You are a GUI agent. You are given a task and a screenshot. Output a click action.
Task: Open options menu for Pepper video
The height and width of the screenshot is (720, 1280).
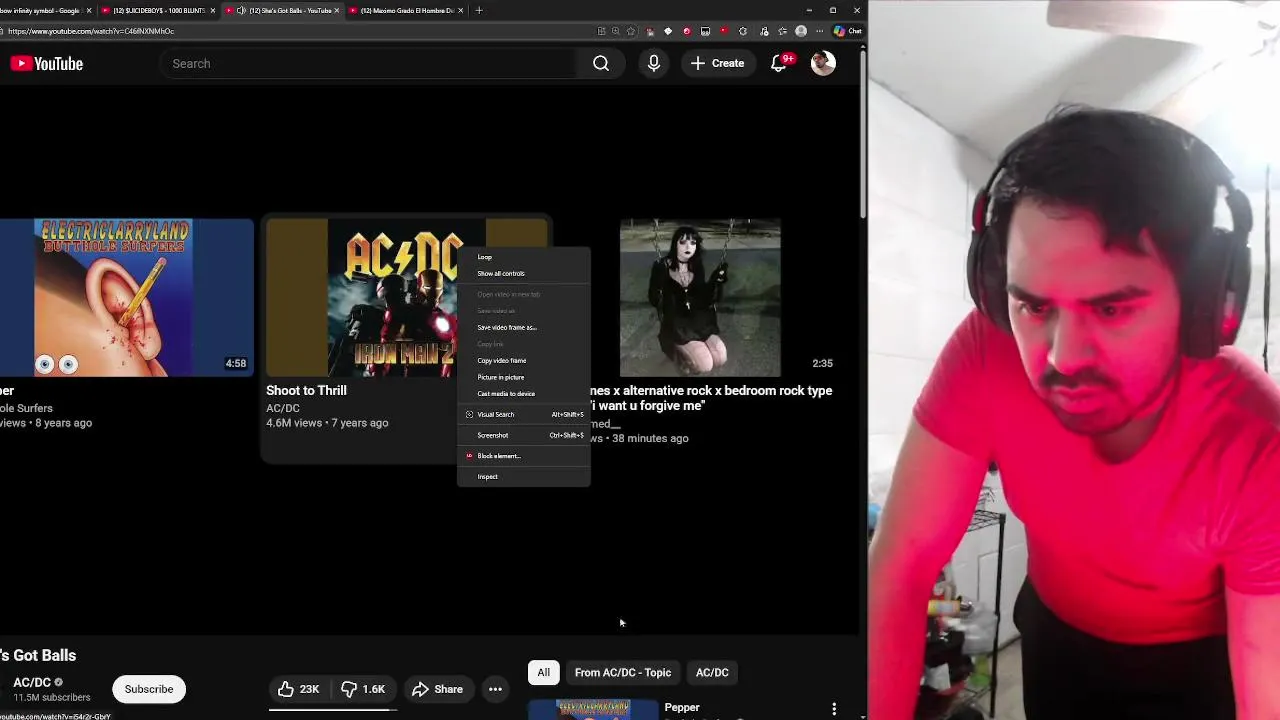[x=834, y=709]
